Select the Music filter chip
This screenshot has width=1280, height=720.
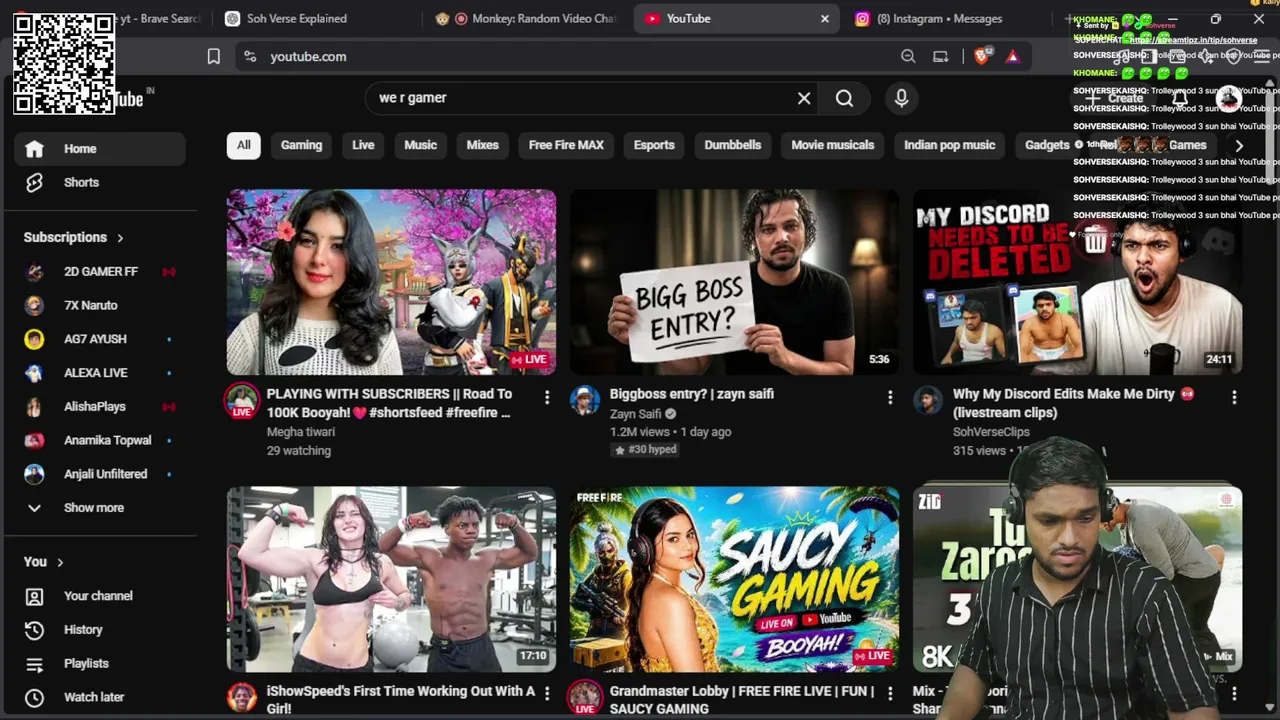click(x=420, y=146)
